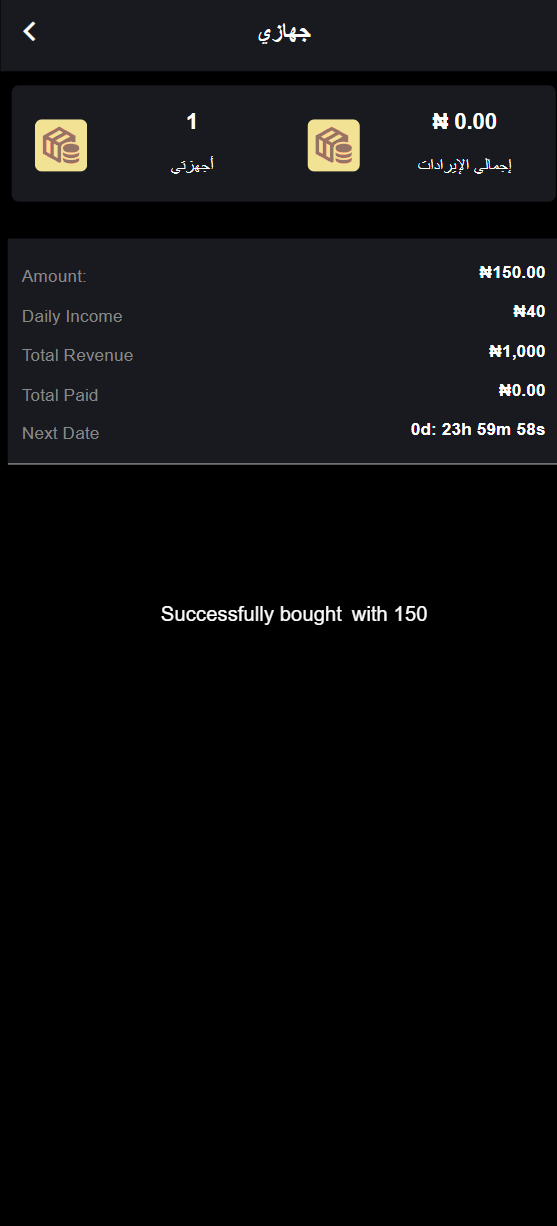The image size is (557, 1226).
Task: Click the ₦0.00 total paid value
Action: (522, 390)
